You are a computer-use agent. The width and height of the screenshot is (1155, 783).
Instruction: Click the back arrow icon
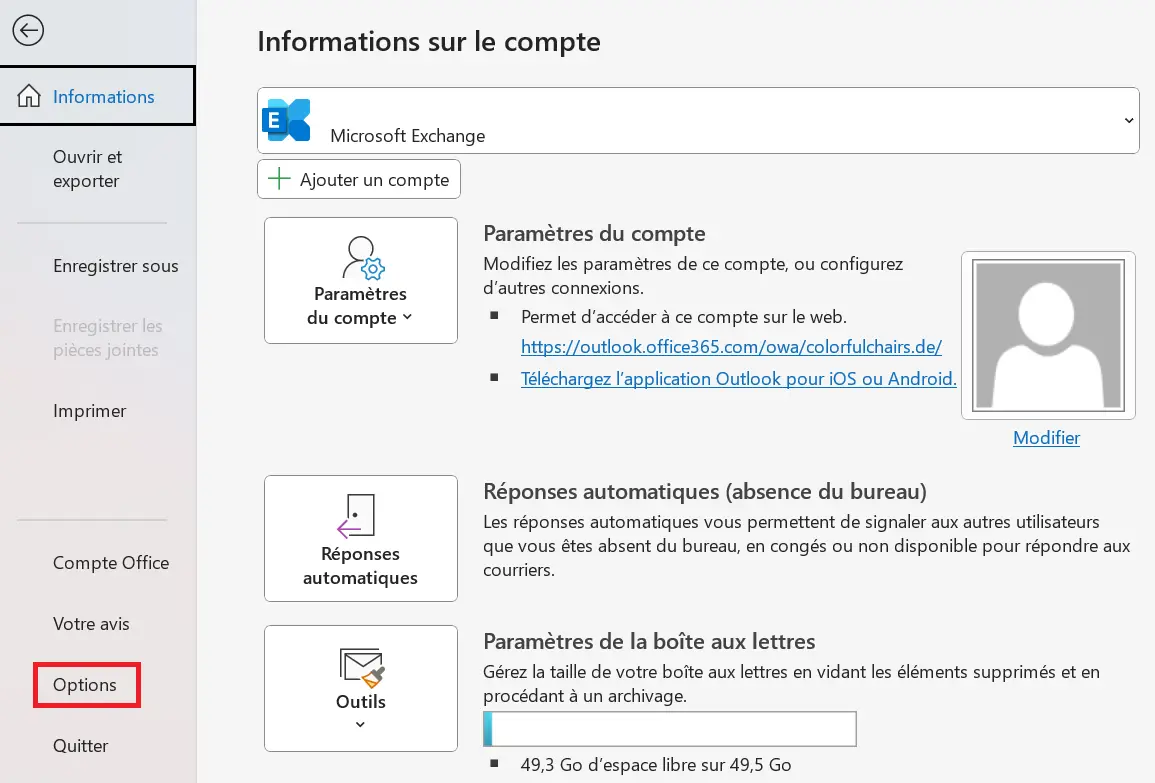click(28, 30)
